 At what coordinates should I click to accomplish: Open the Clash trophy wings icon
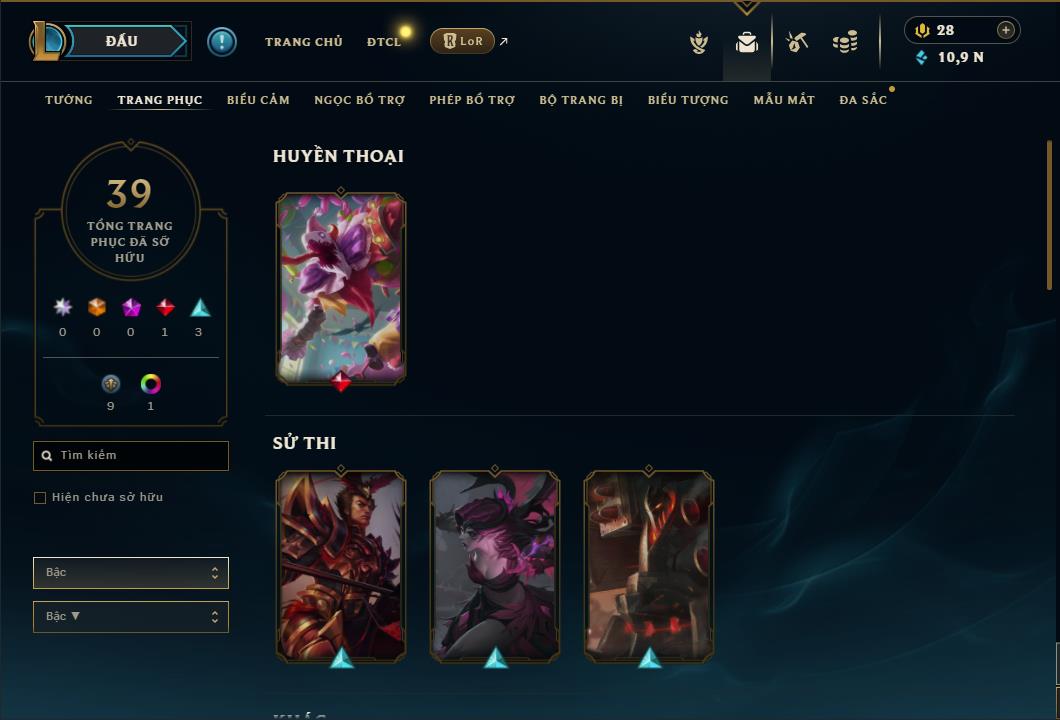coord(699,43)
